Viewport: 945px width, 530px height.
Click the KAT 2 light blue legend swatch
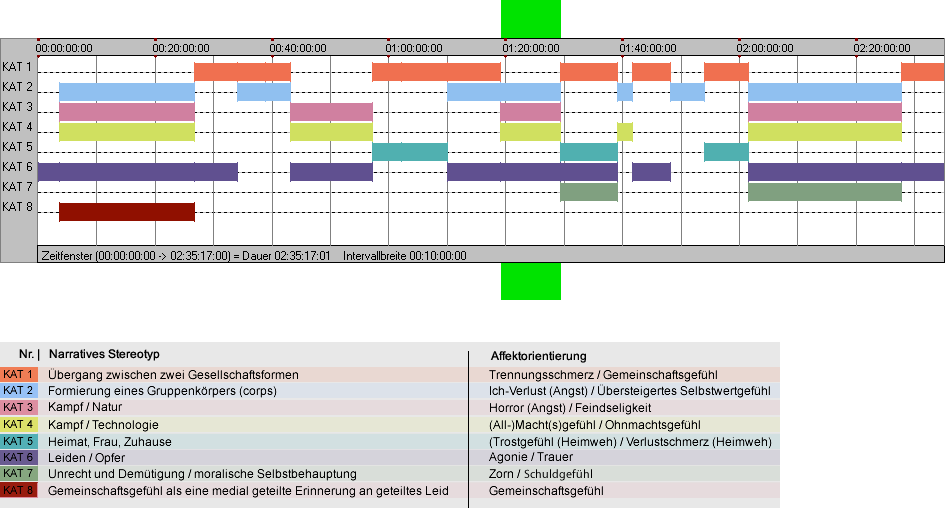click(x=19, y=391)
